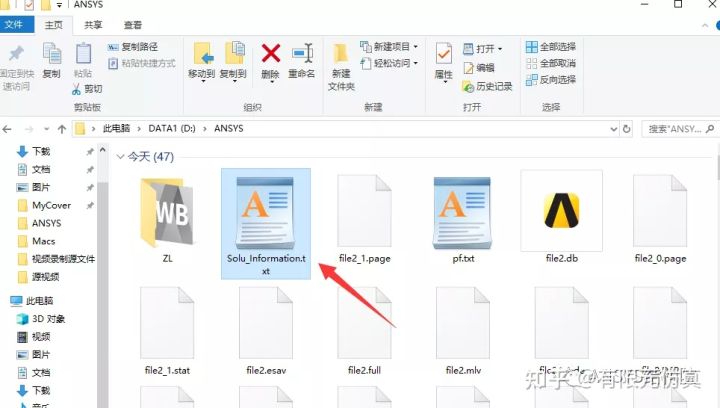Image resolution: width=720 pixels, height=408 pixels.
Task: Click 此电脑 in the address bar
Action: 117,129
